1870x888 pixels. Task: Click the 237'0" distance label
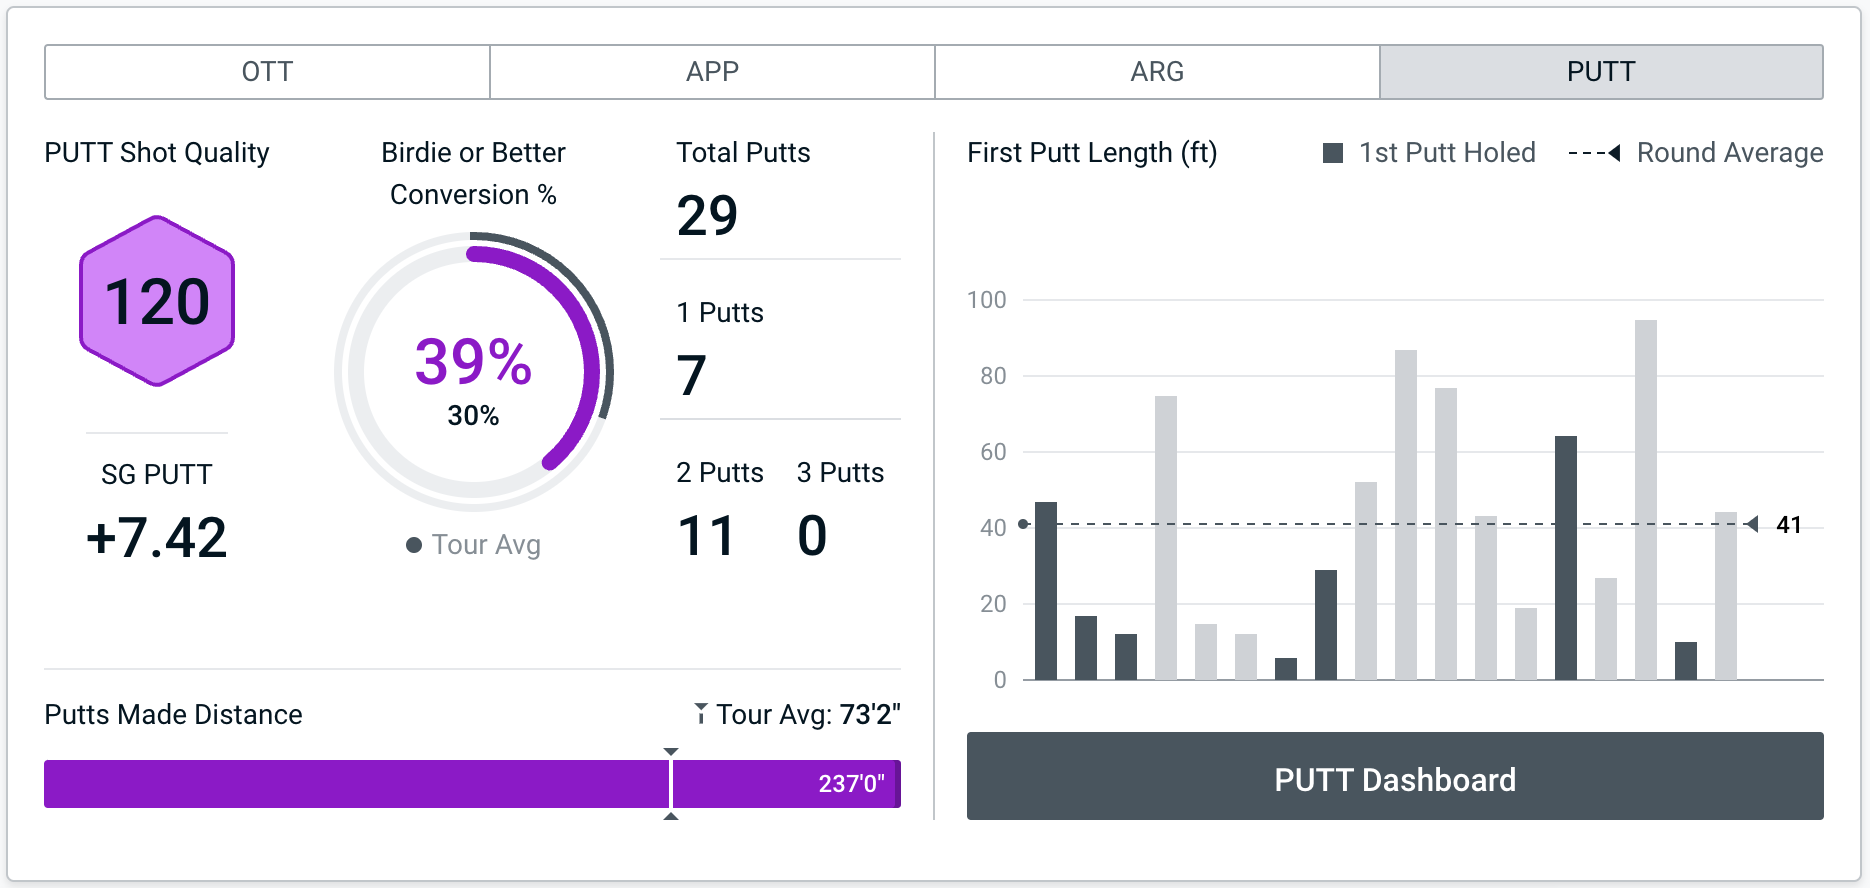point(851,784)
